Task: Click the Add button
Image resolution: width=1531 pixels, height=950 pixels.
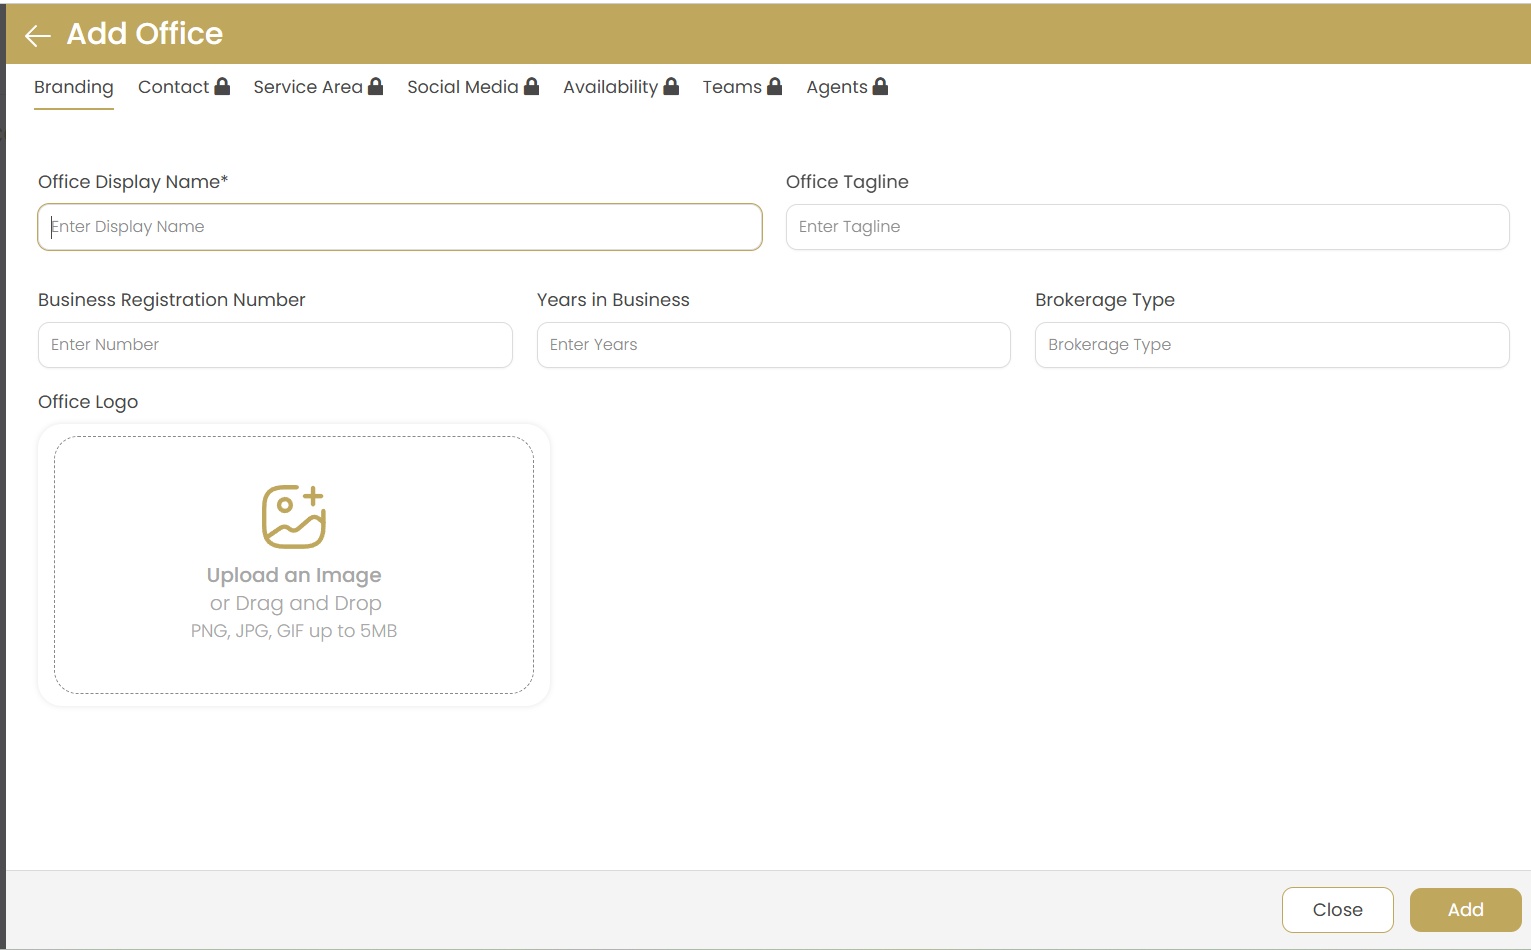Action: point(1464,909)
